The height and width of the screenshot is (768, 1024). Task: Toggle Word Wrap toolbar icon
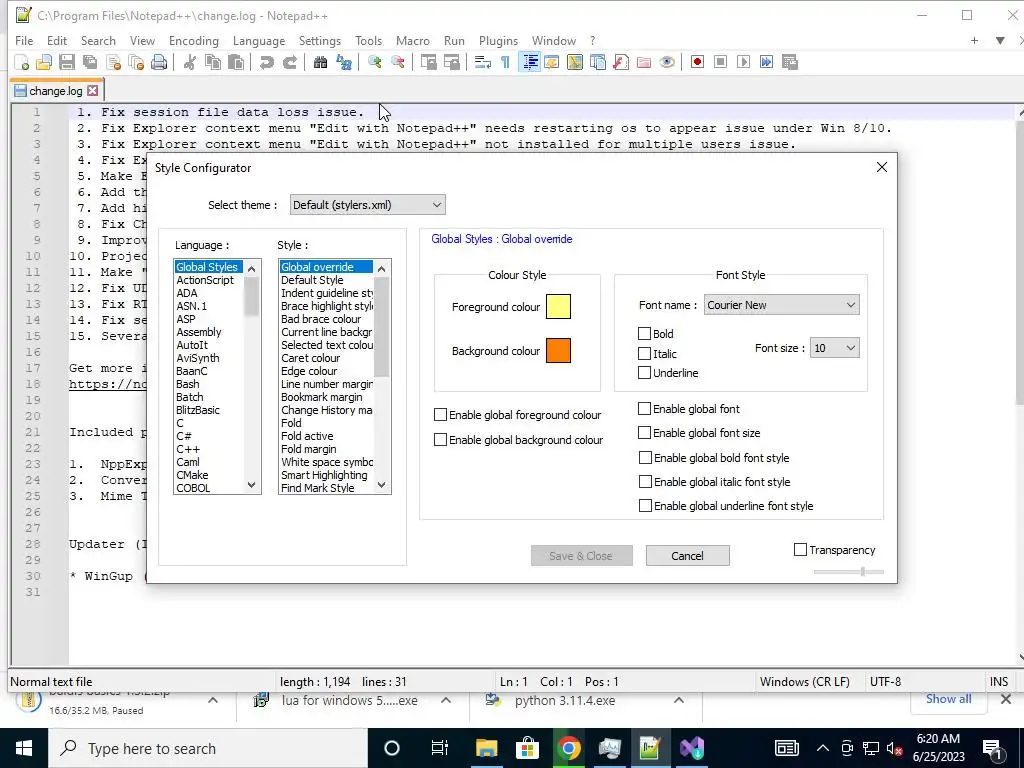pyautogui.click(x=483, y=62)
